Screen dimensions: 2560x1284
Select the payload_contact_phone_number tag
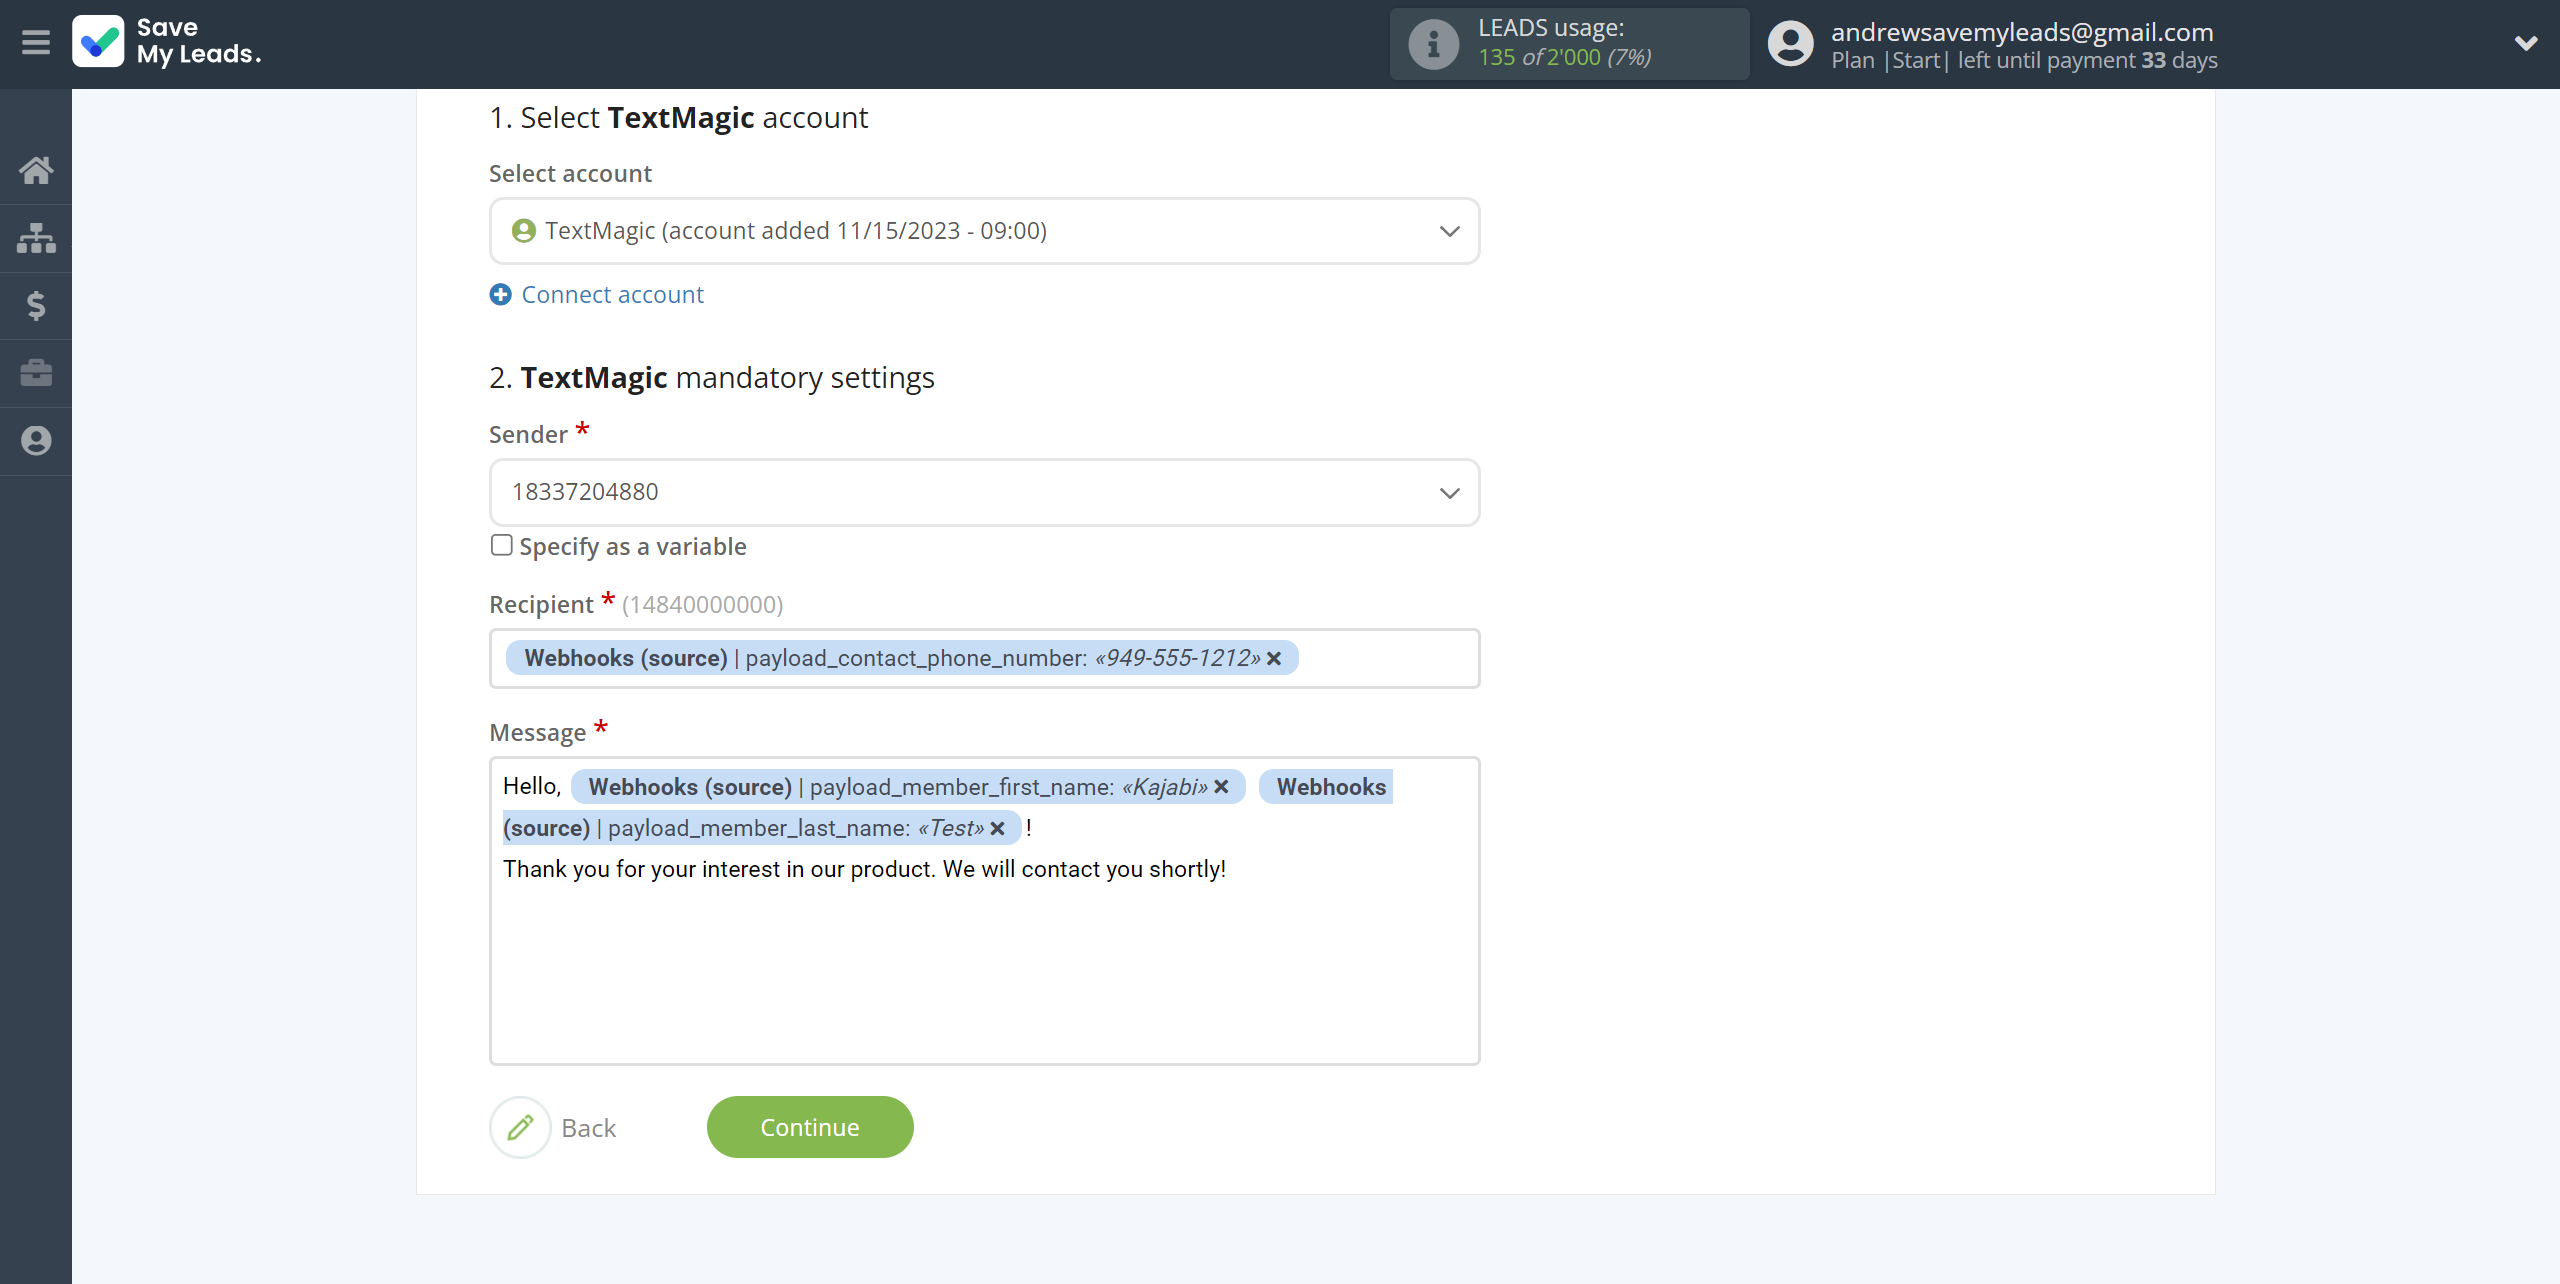point(902,658)
